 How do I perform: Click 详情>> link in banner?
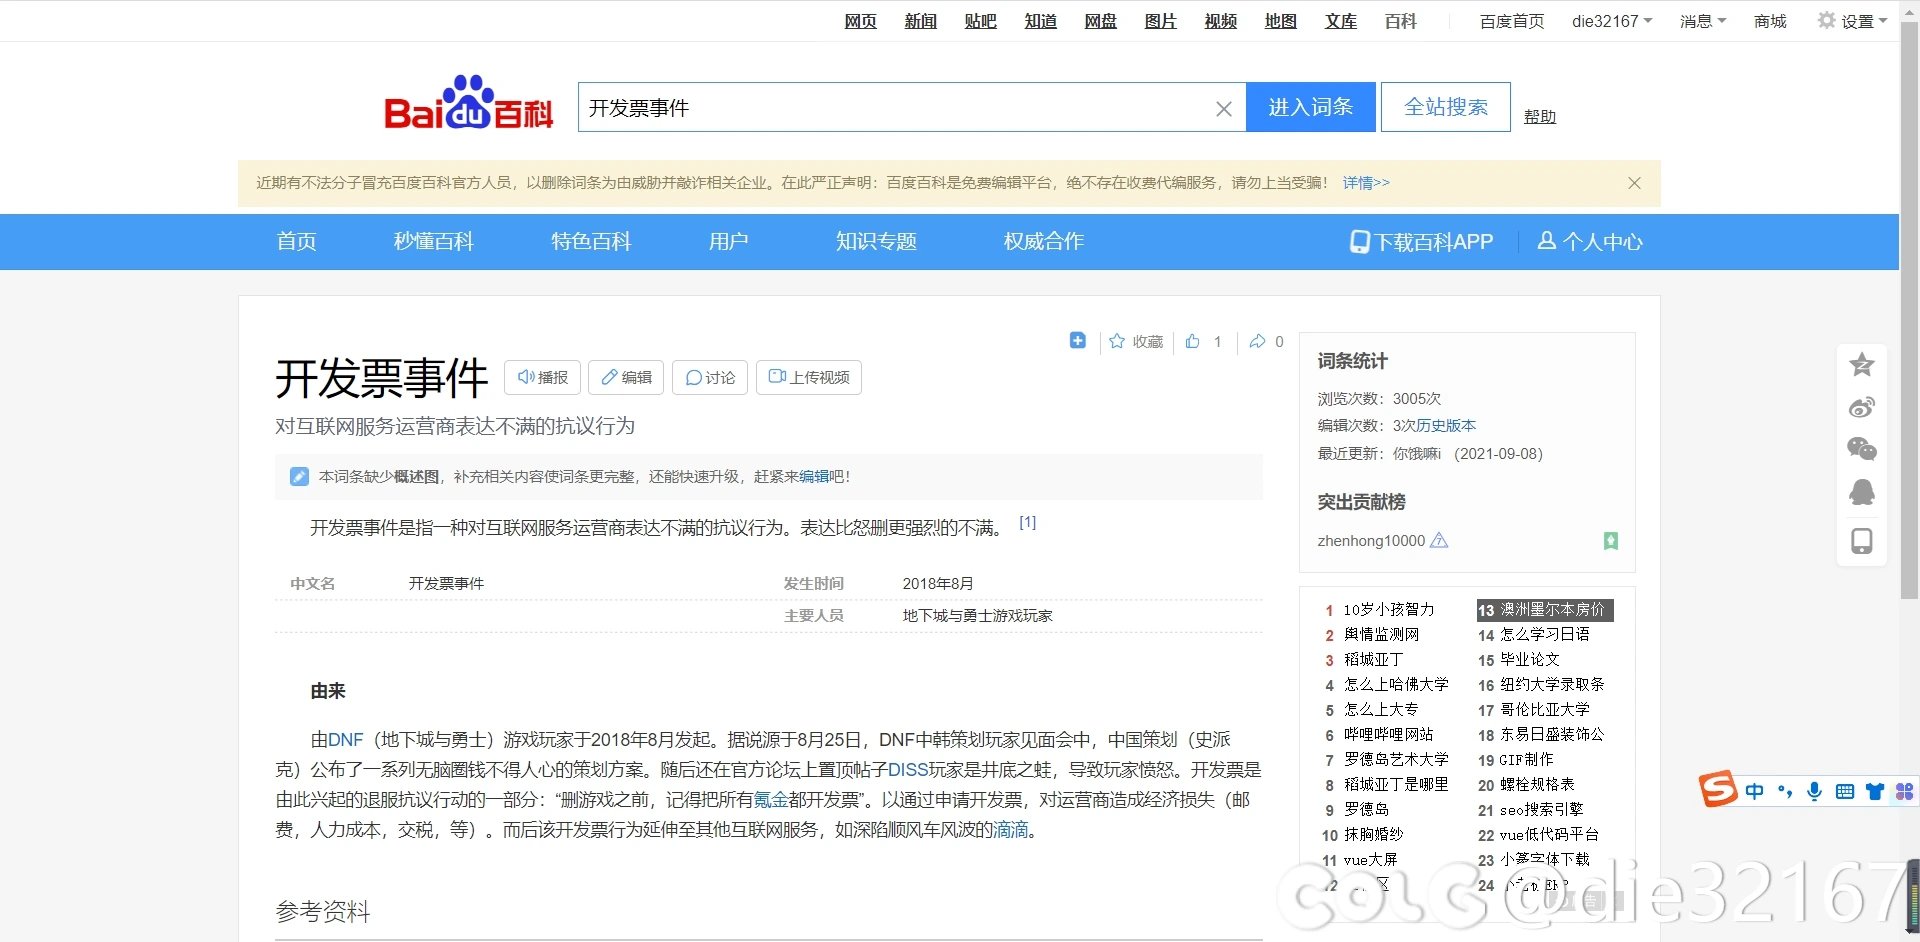(1366, 183)
